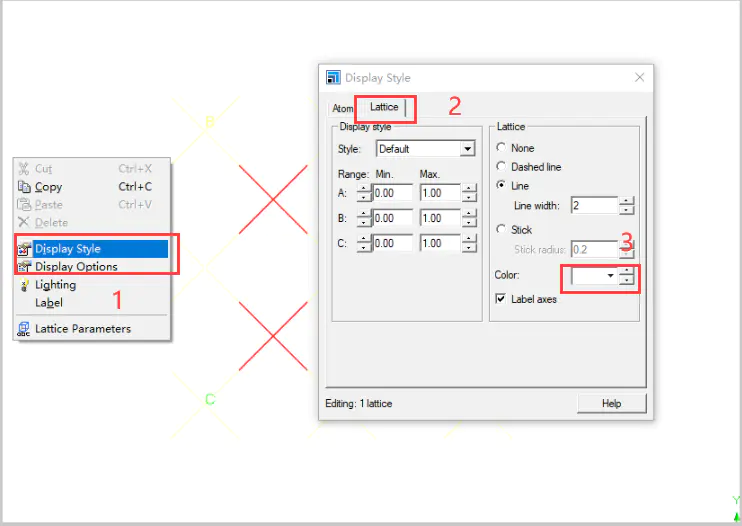Screen dimensions: 742x526
Task: Select Label in the context menu
Action: click(x=92, y=303)
